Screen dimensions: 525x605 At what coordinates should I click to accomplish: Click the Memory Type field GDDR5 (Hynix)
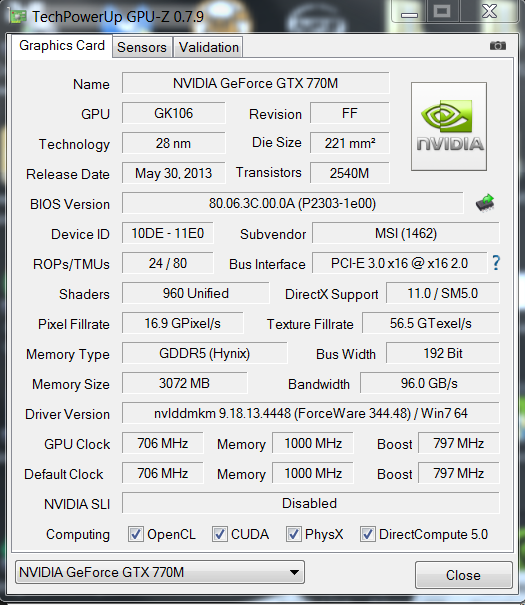(204, 353)
